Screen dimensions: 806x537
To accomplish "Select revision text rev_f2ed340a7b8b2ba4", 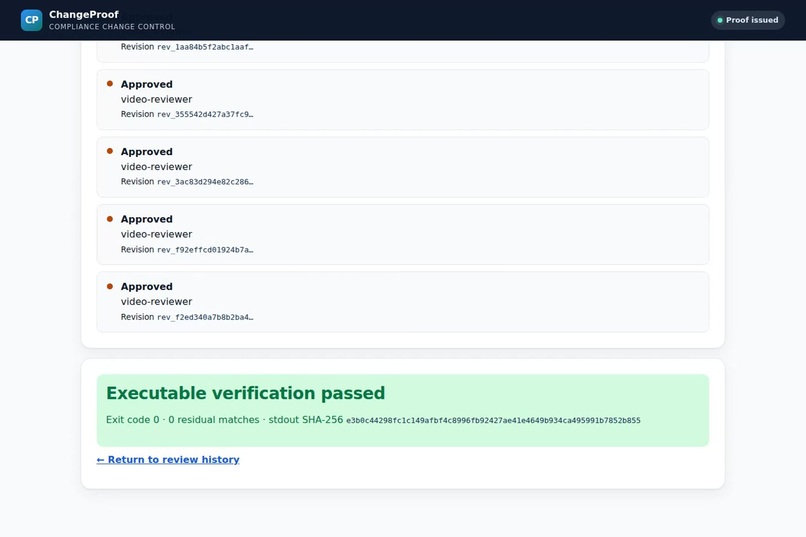I will coord(205,317).
